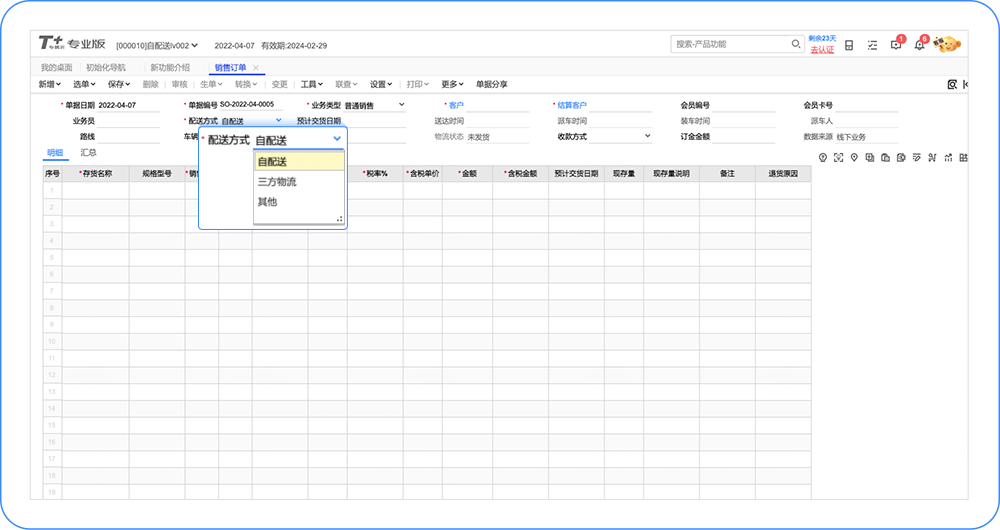Open the user avatar menu

click(x=946, y=44)
